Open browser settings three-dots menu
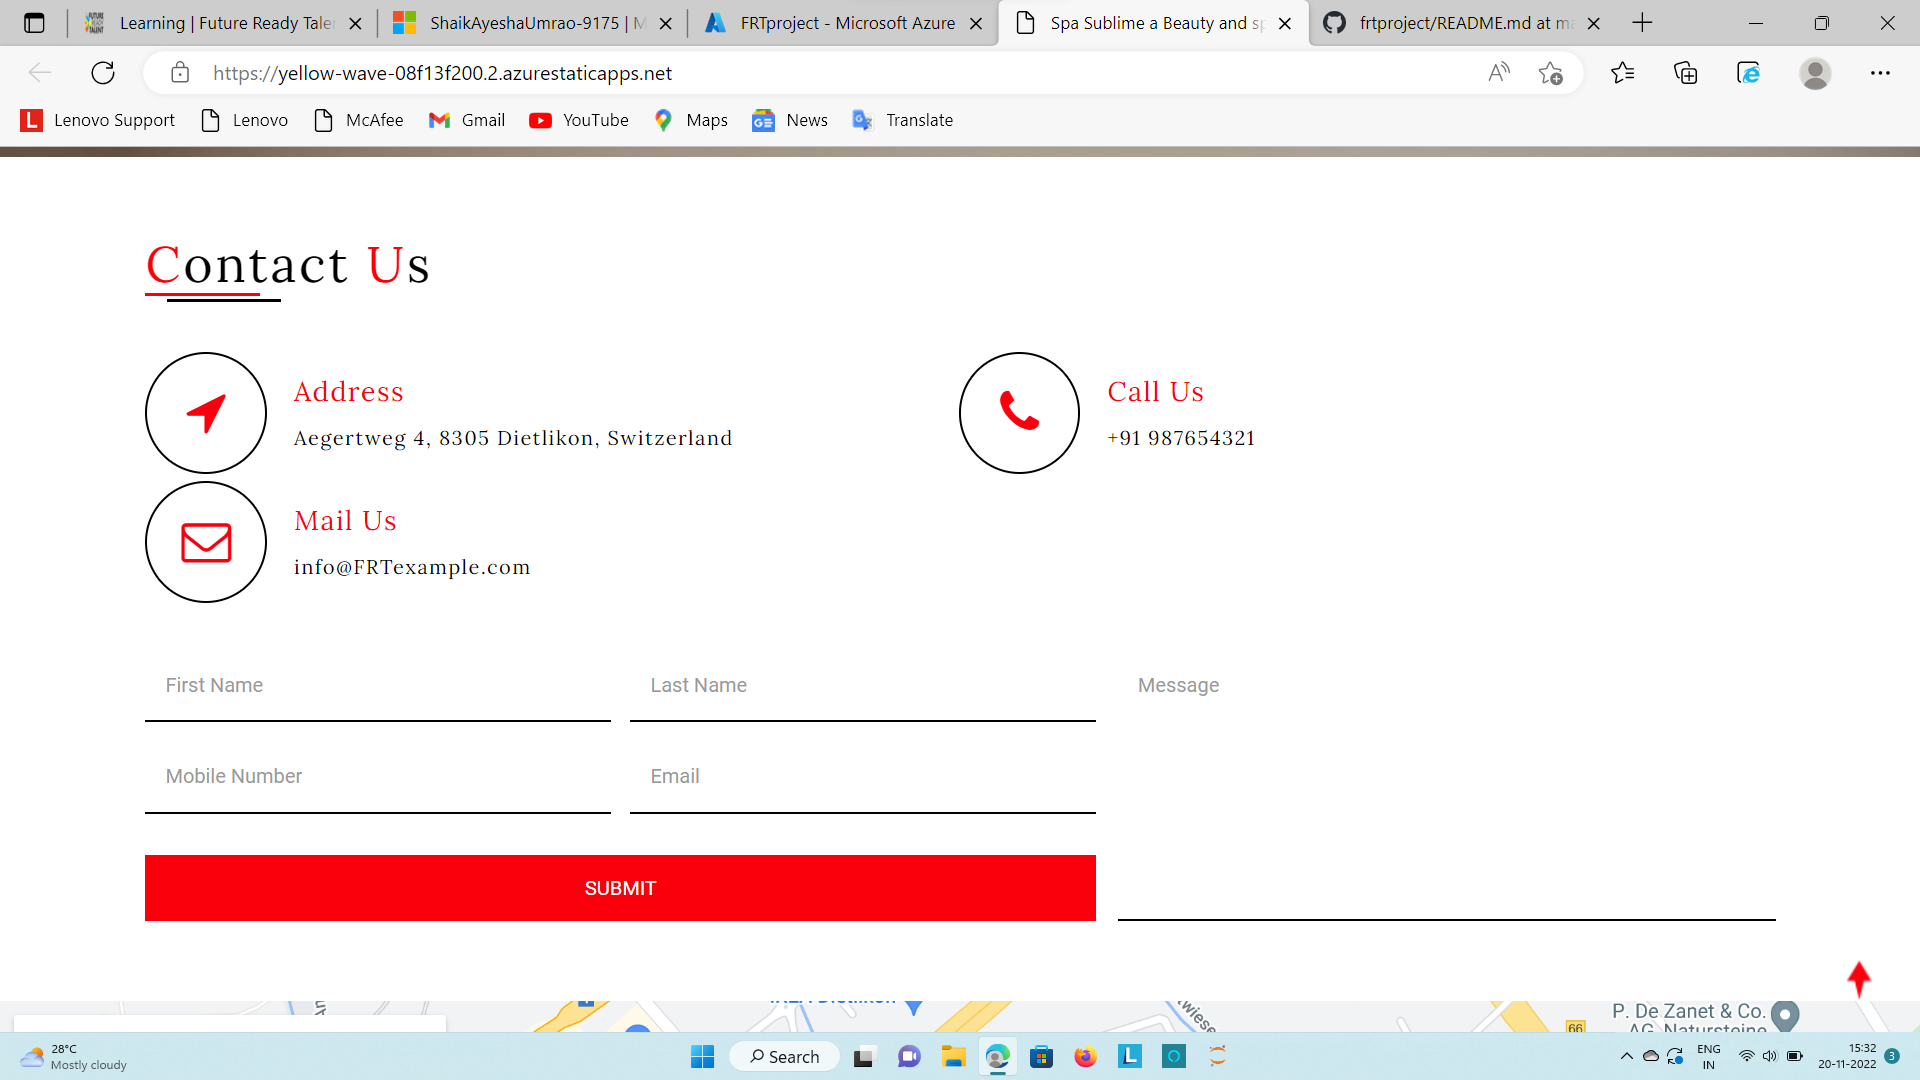The image size is (1920, 1080). tap(1880, 73)
